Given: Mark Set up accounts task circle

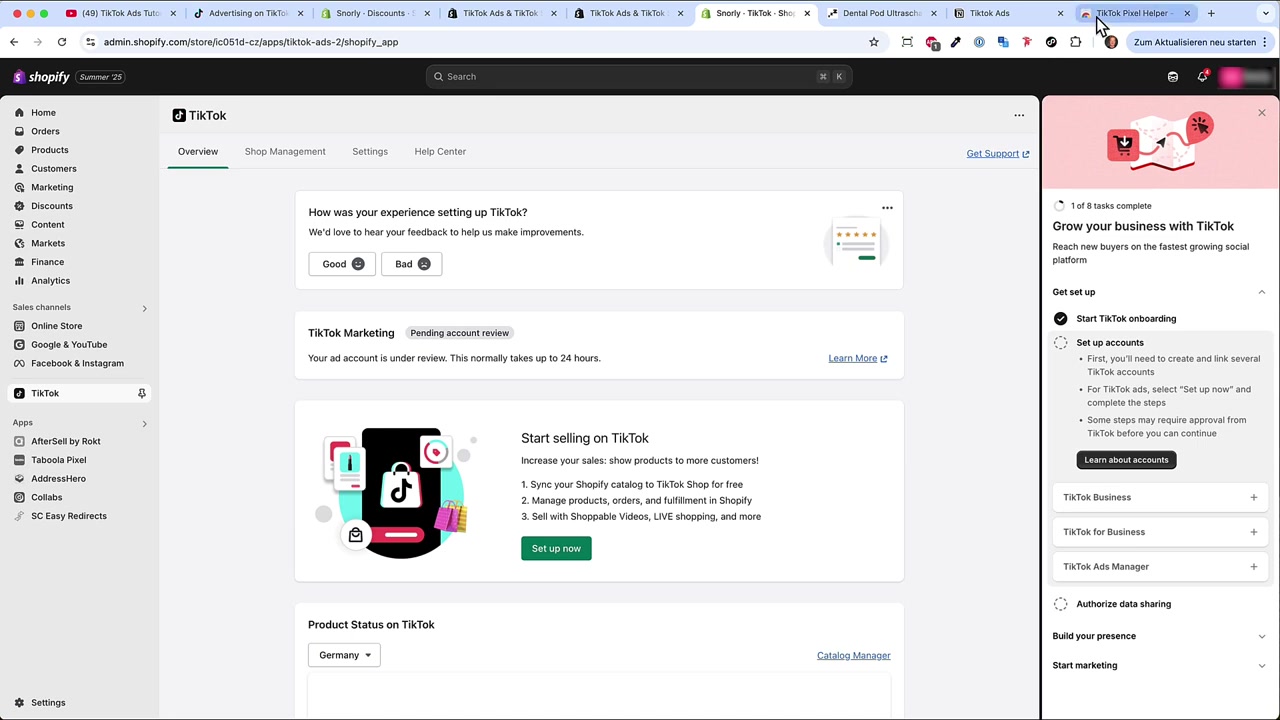Looking at the screenshot, I should pos(1060,343).
